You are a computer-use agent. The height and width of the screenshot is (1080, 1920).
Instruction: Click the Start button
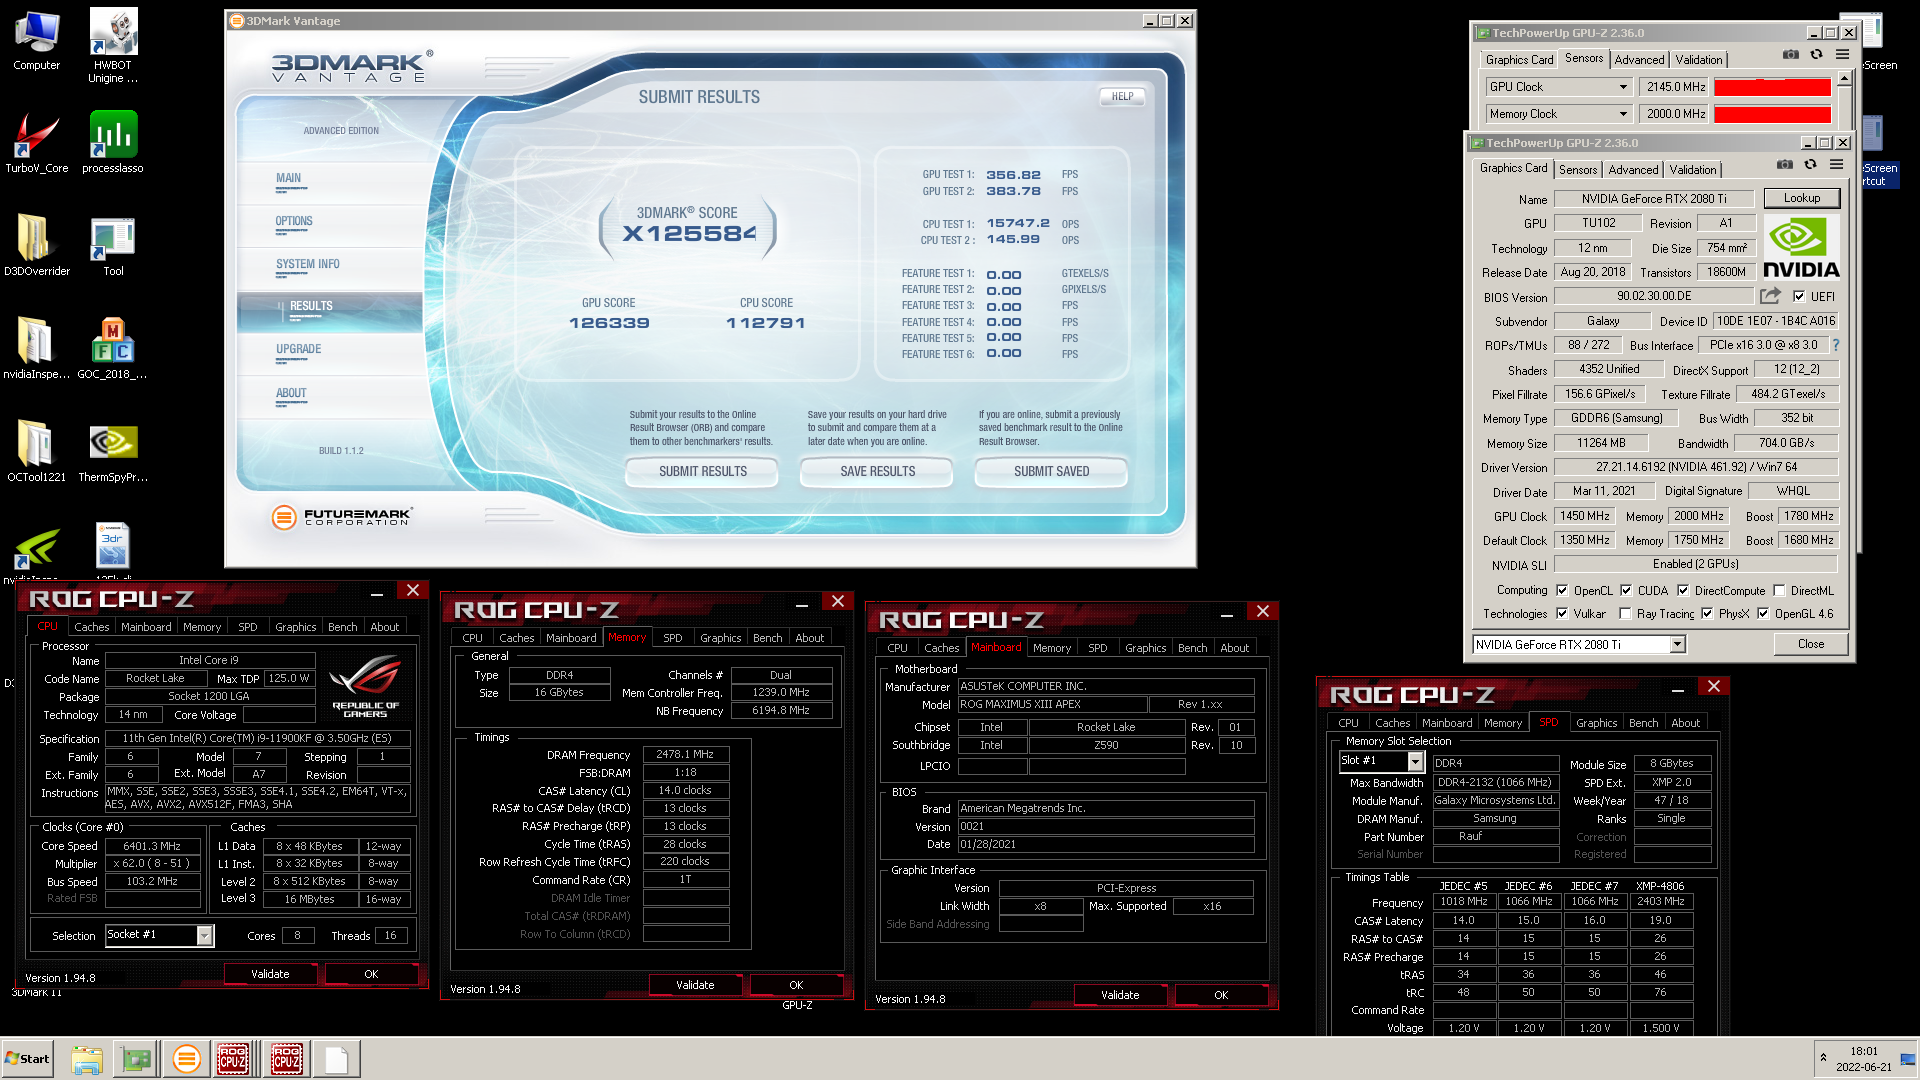27,1059
